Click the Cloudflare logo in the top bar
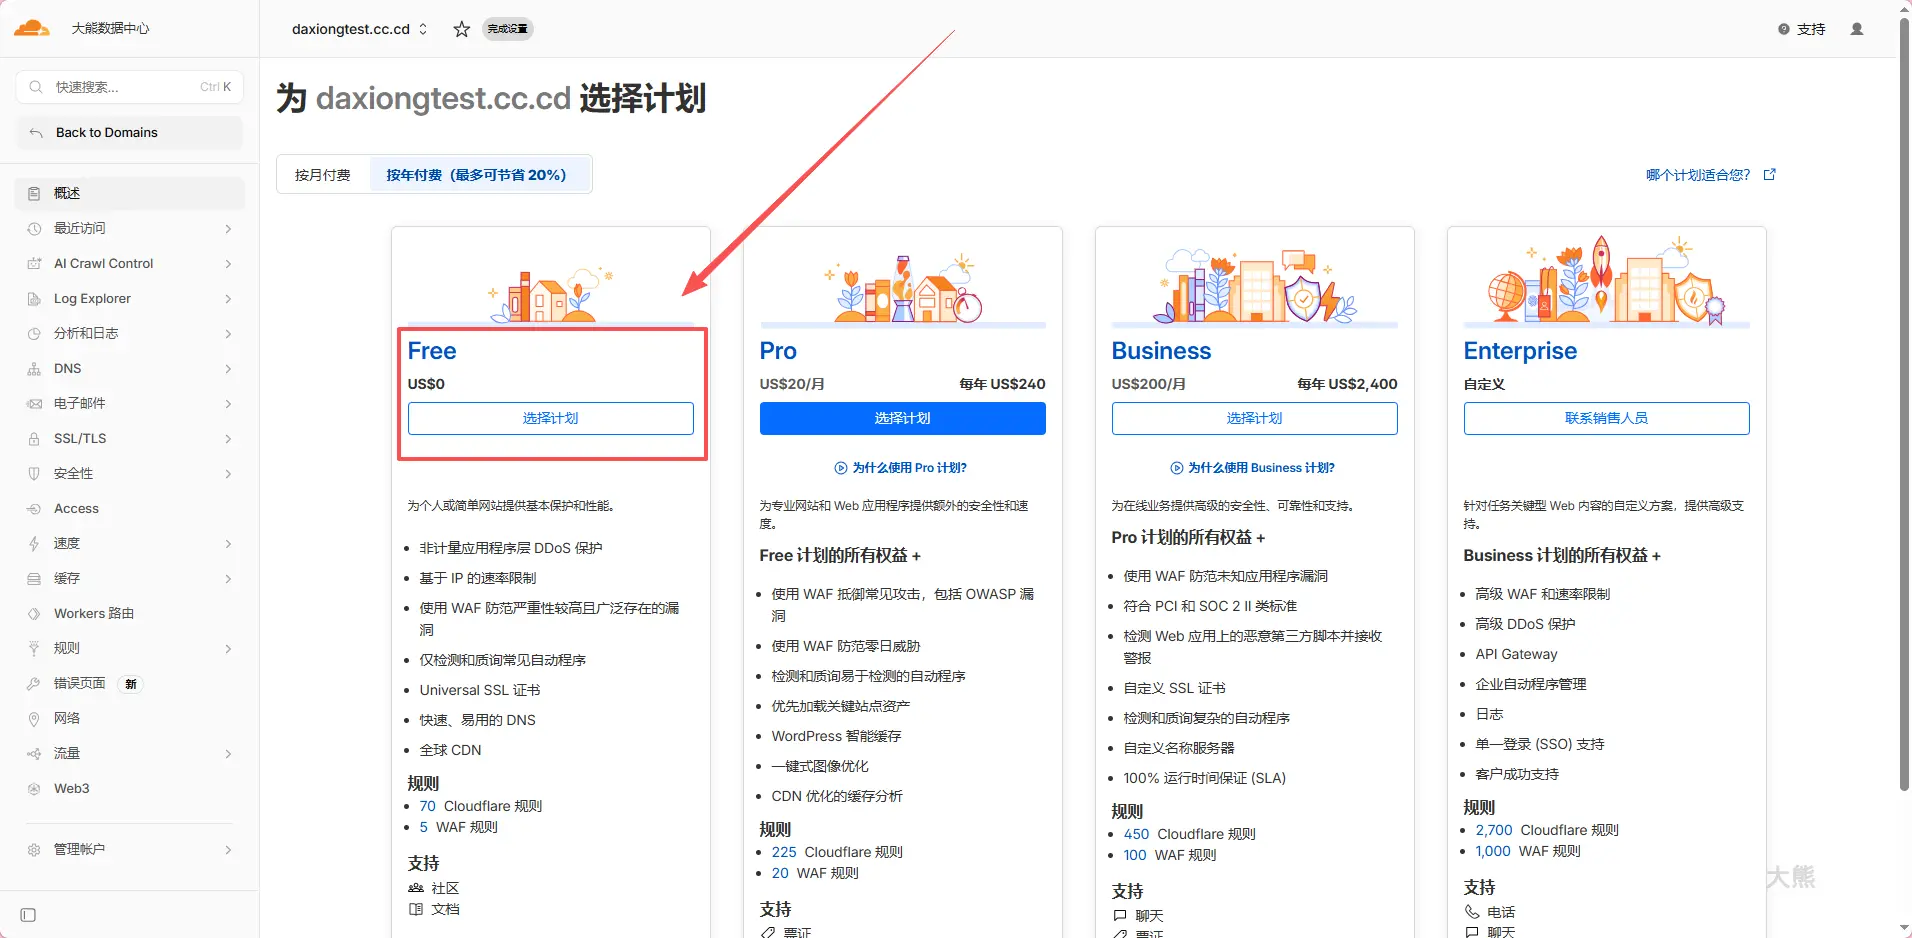Screen dimensions: 1912x938 pyautogui.click(x=31, y=27)
